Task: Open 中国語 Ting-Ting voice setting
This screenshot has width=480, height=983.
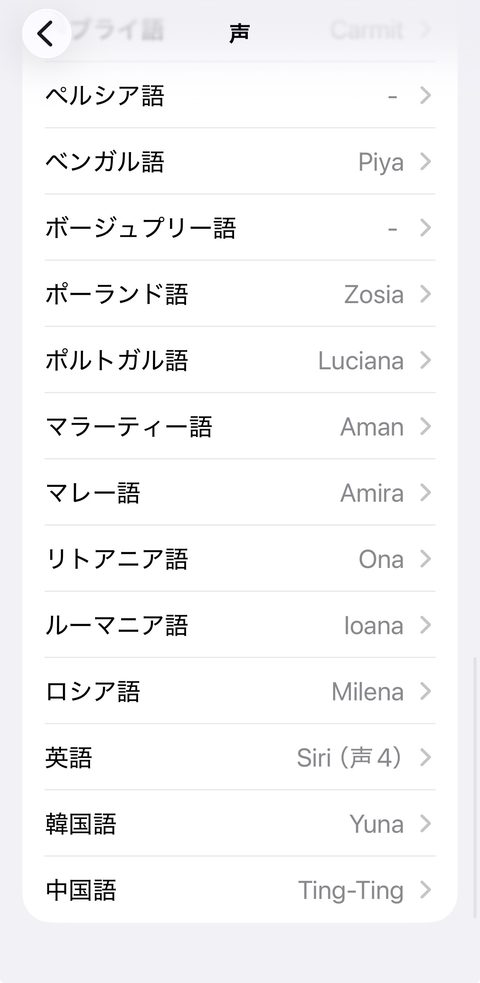Action: (x=240, y=890)
